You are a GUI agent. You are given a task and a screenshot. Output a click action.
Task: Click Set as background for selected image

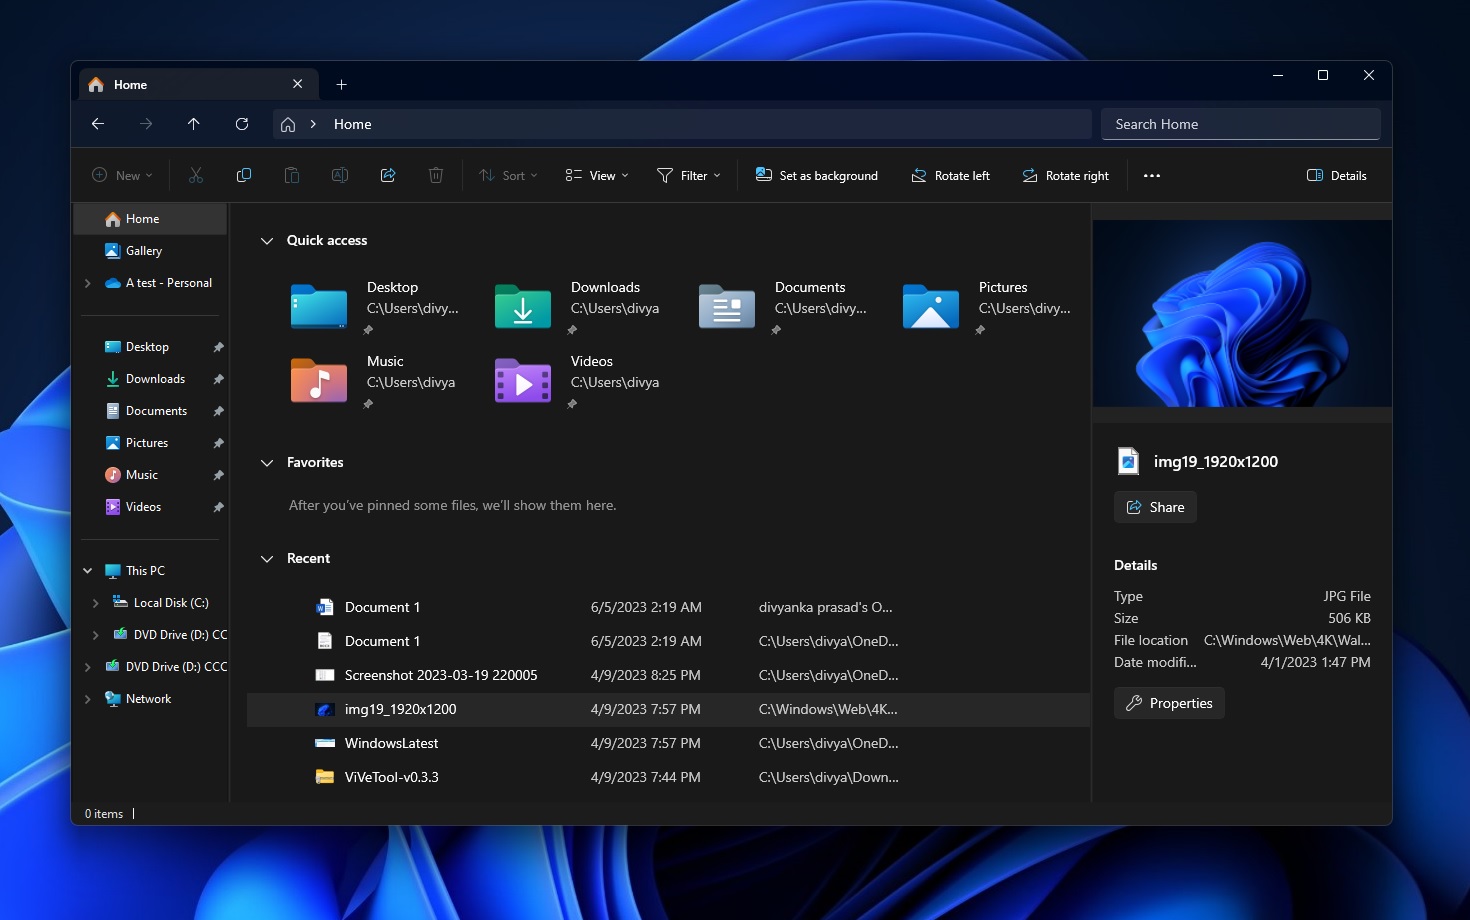pyautogui.click(x=816, y=175)
